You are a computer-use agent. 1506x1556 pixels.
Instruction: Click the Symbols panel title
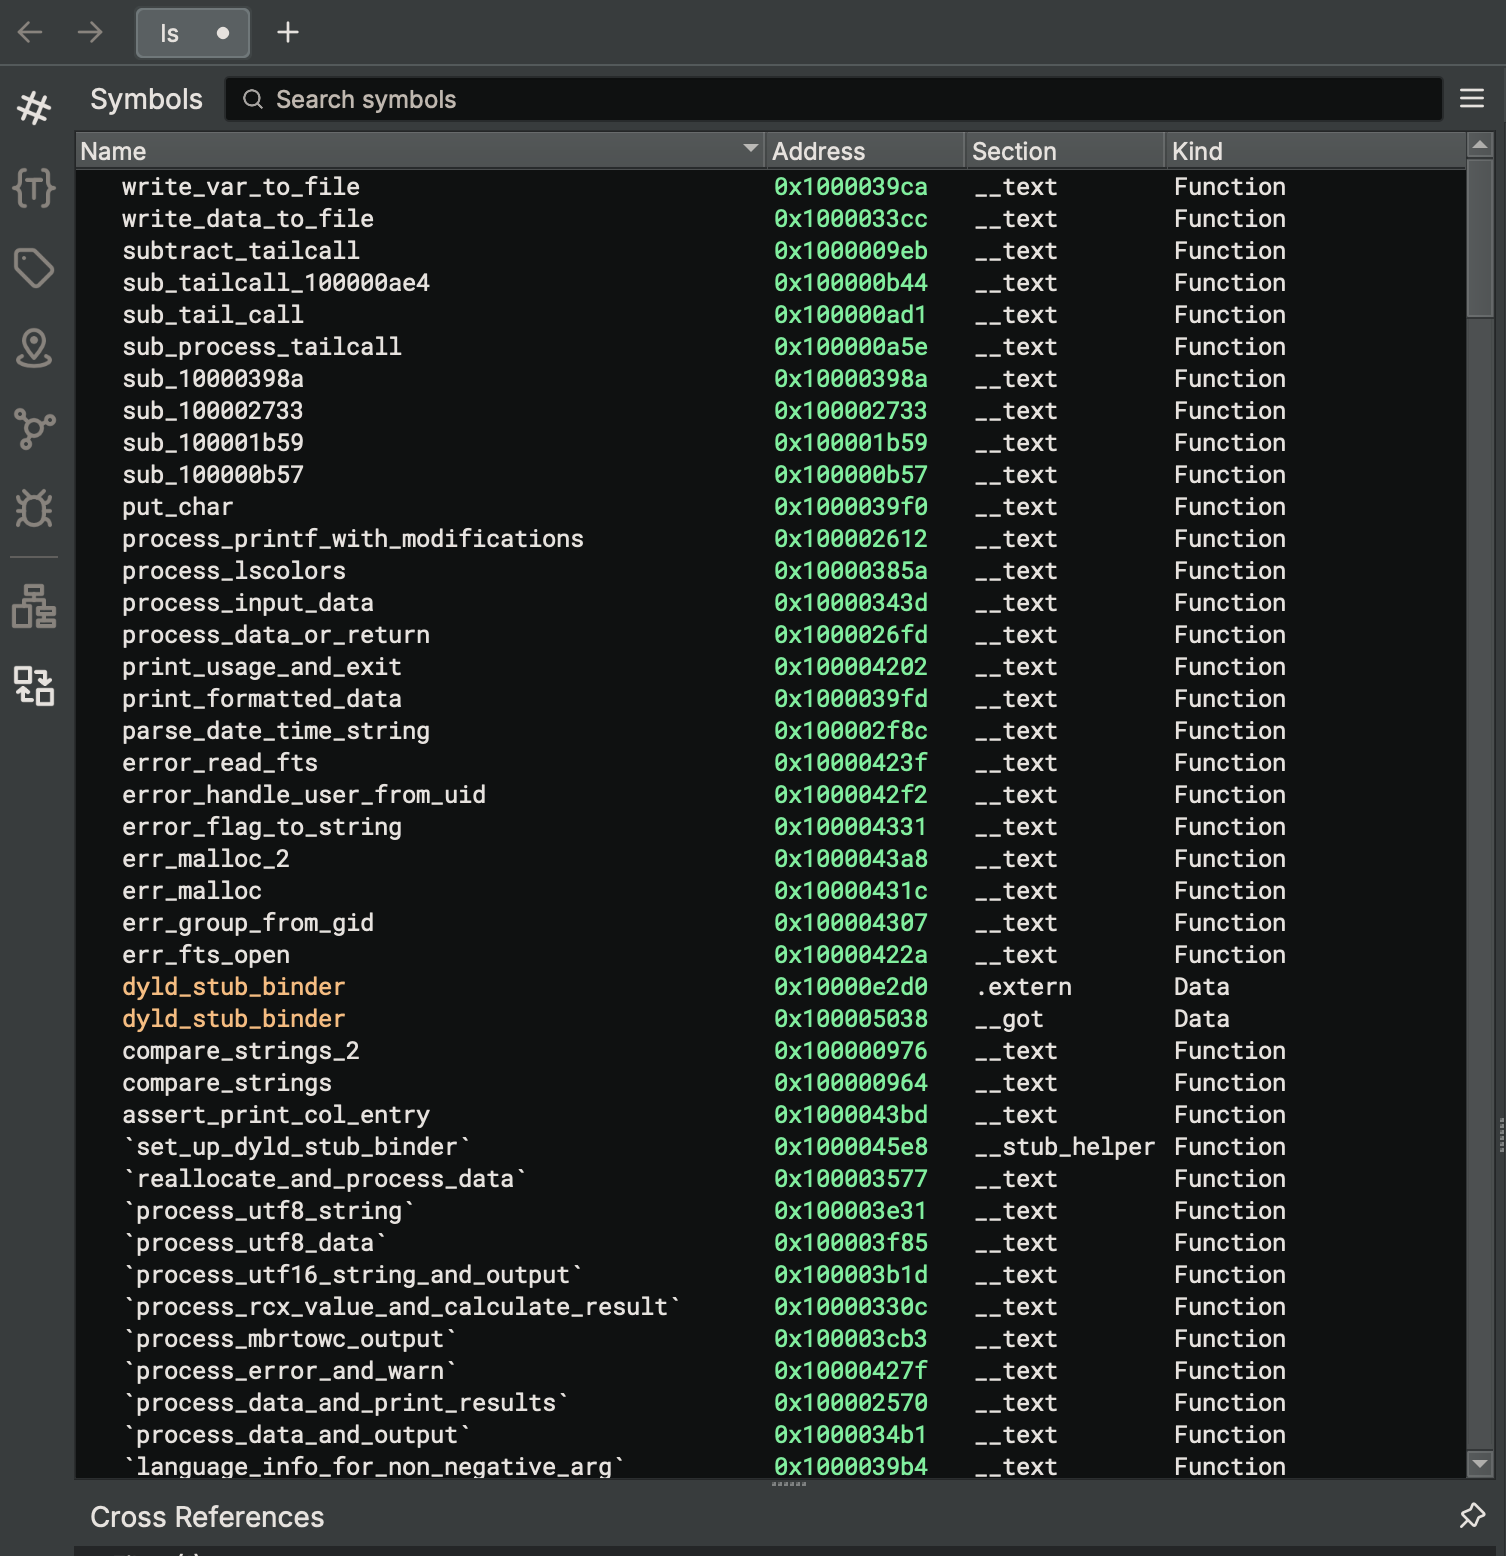coord(146,99)
